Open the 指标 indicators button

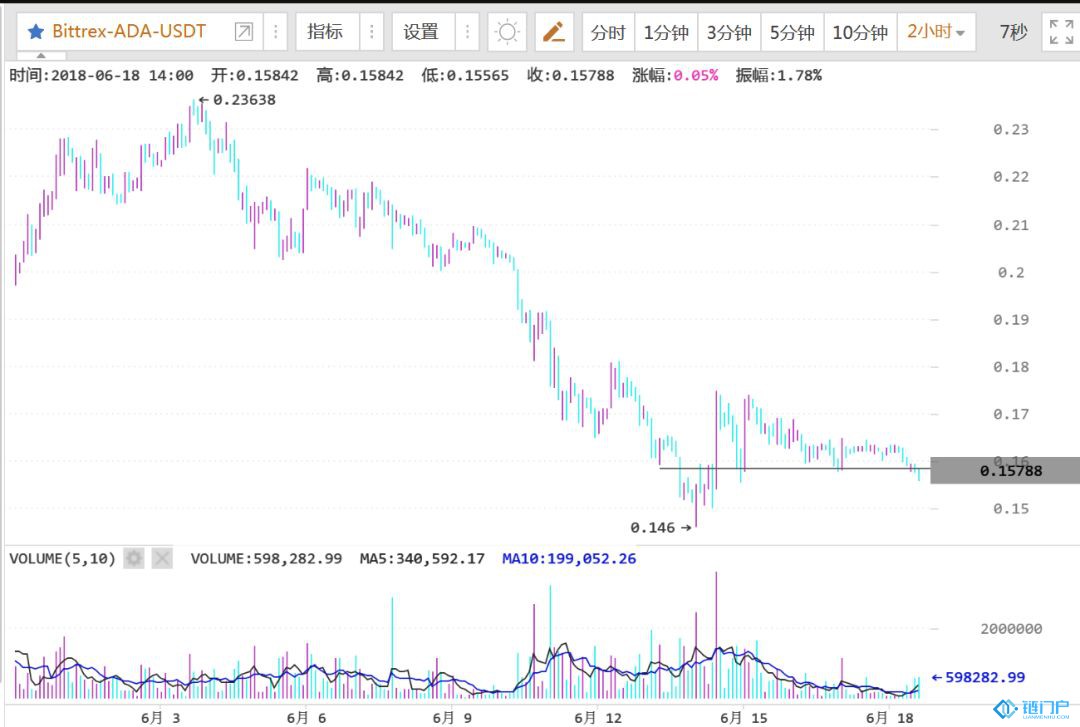(x=325, y=32)
